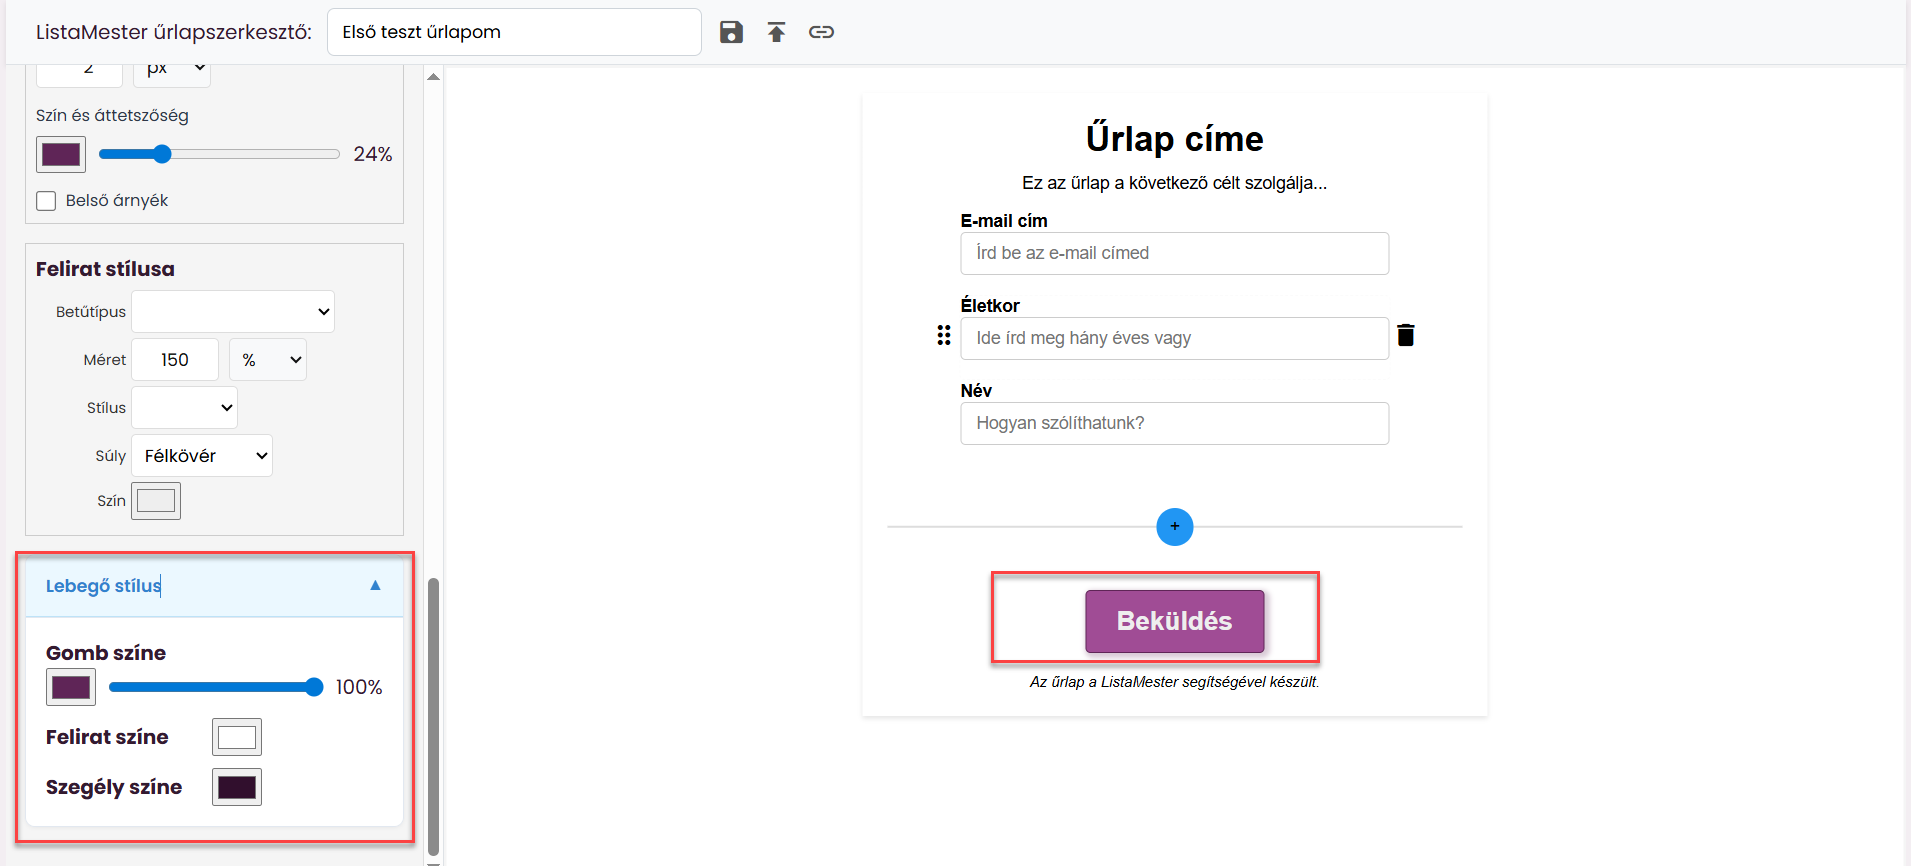Screen dimensions: 1911x866
Task: Open the Méret unit percent dropdown
Action: coord(268,360)
